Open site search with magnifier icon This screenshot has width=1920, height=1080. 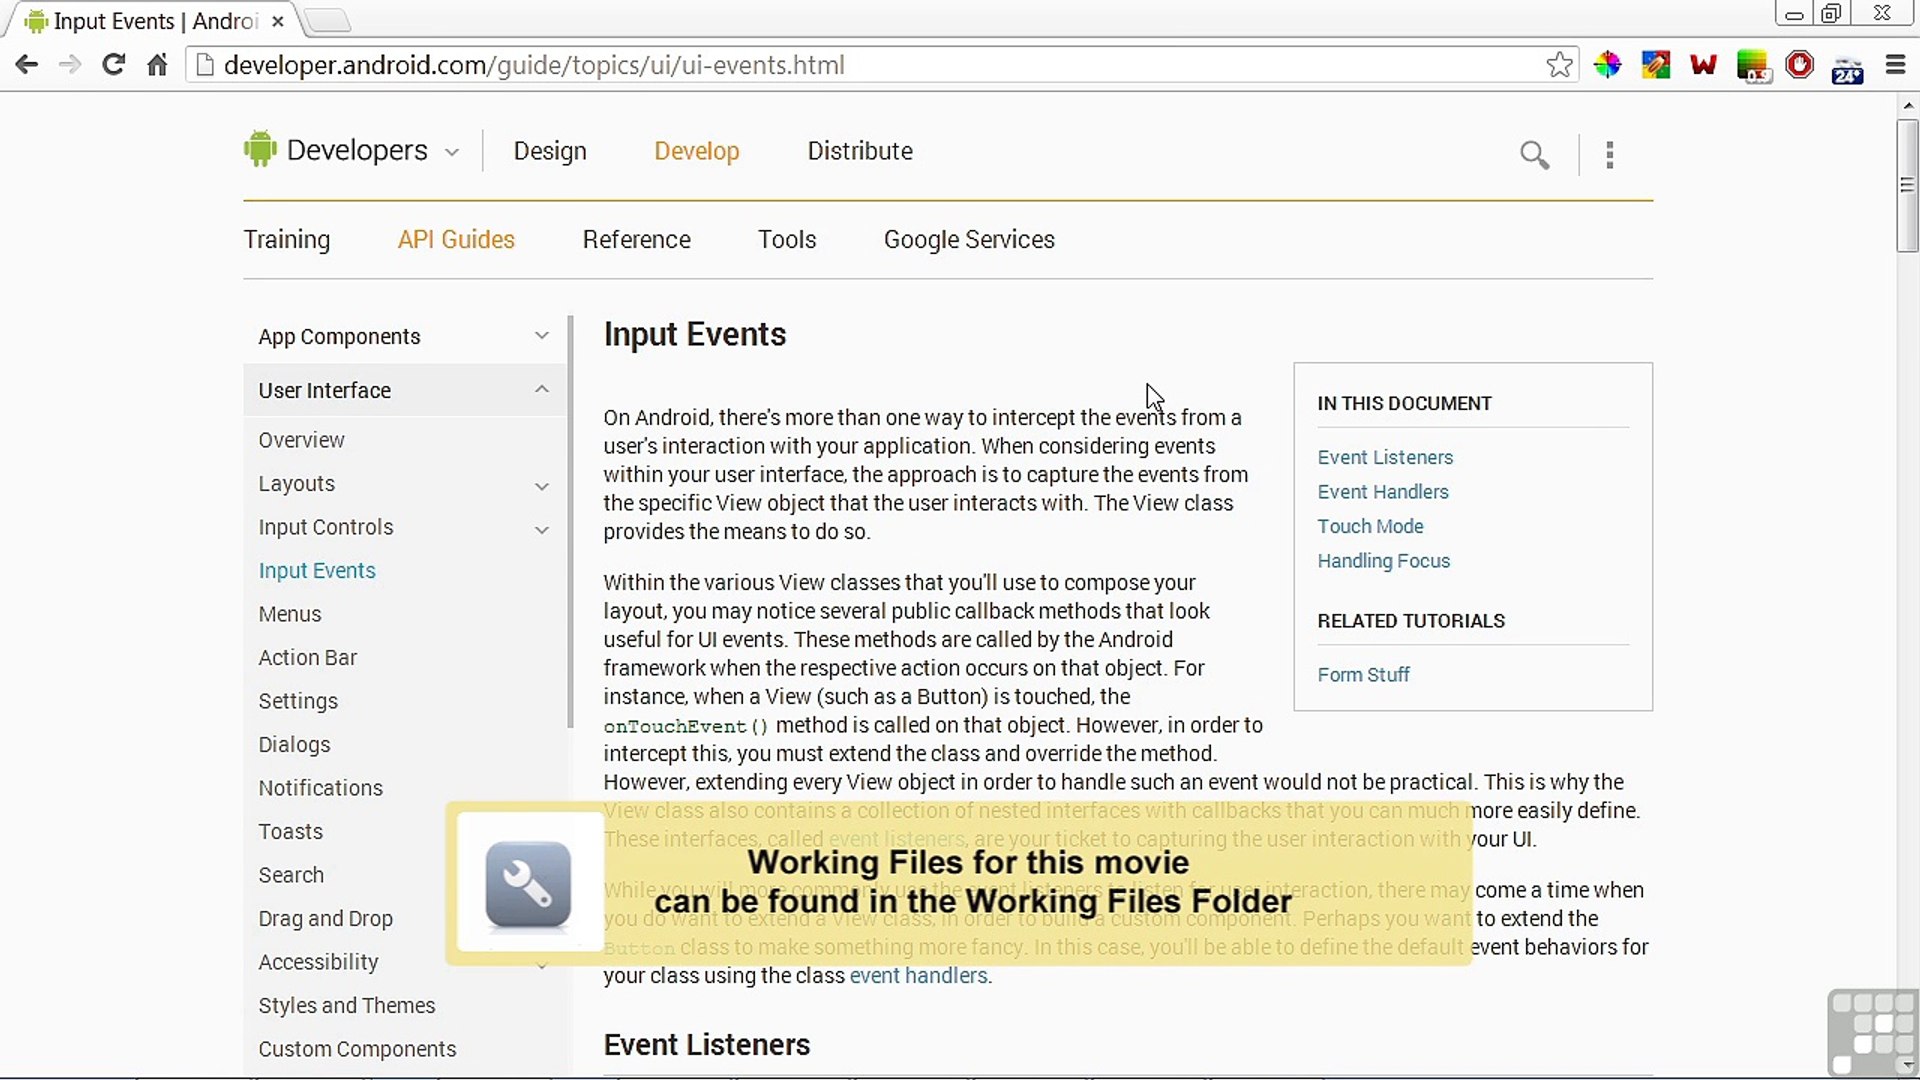(x=1534, y=155)
